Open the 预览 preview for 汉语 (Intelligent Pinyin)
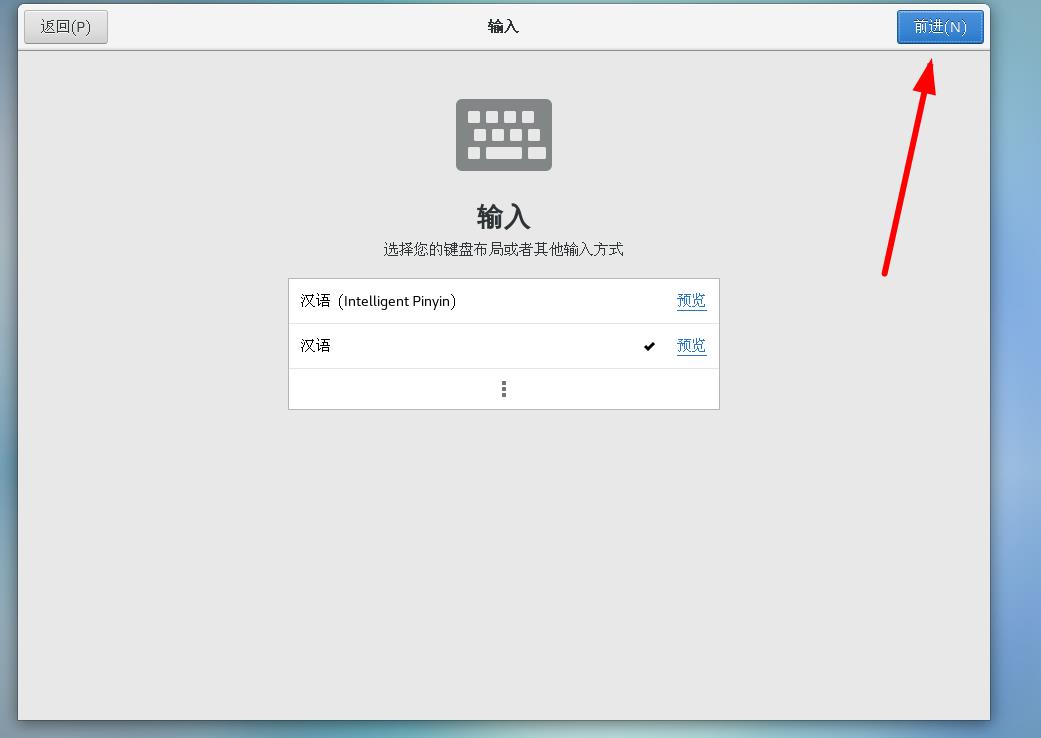 pyautogui.click(x=691, y=300)
